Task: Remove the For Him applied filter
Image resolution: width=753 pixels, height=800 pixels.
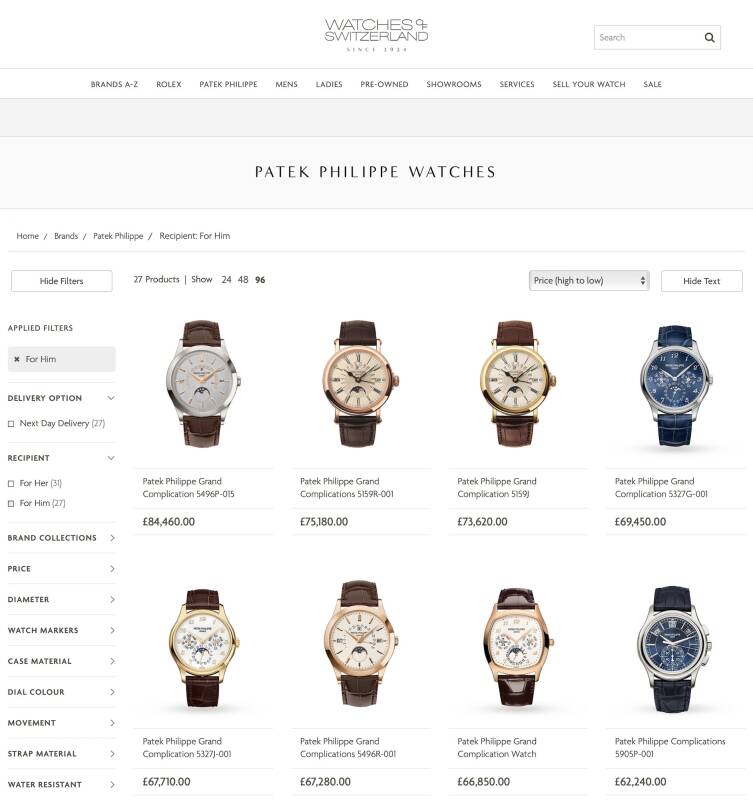Action: click(17, 359)
